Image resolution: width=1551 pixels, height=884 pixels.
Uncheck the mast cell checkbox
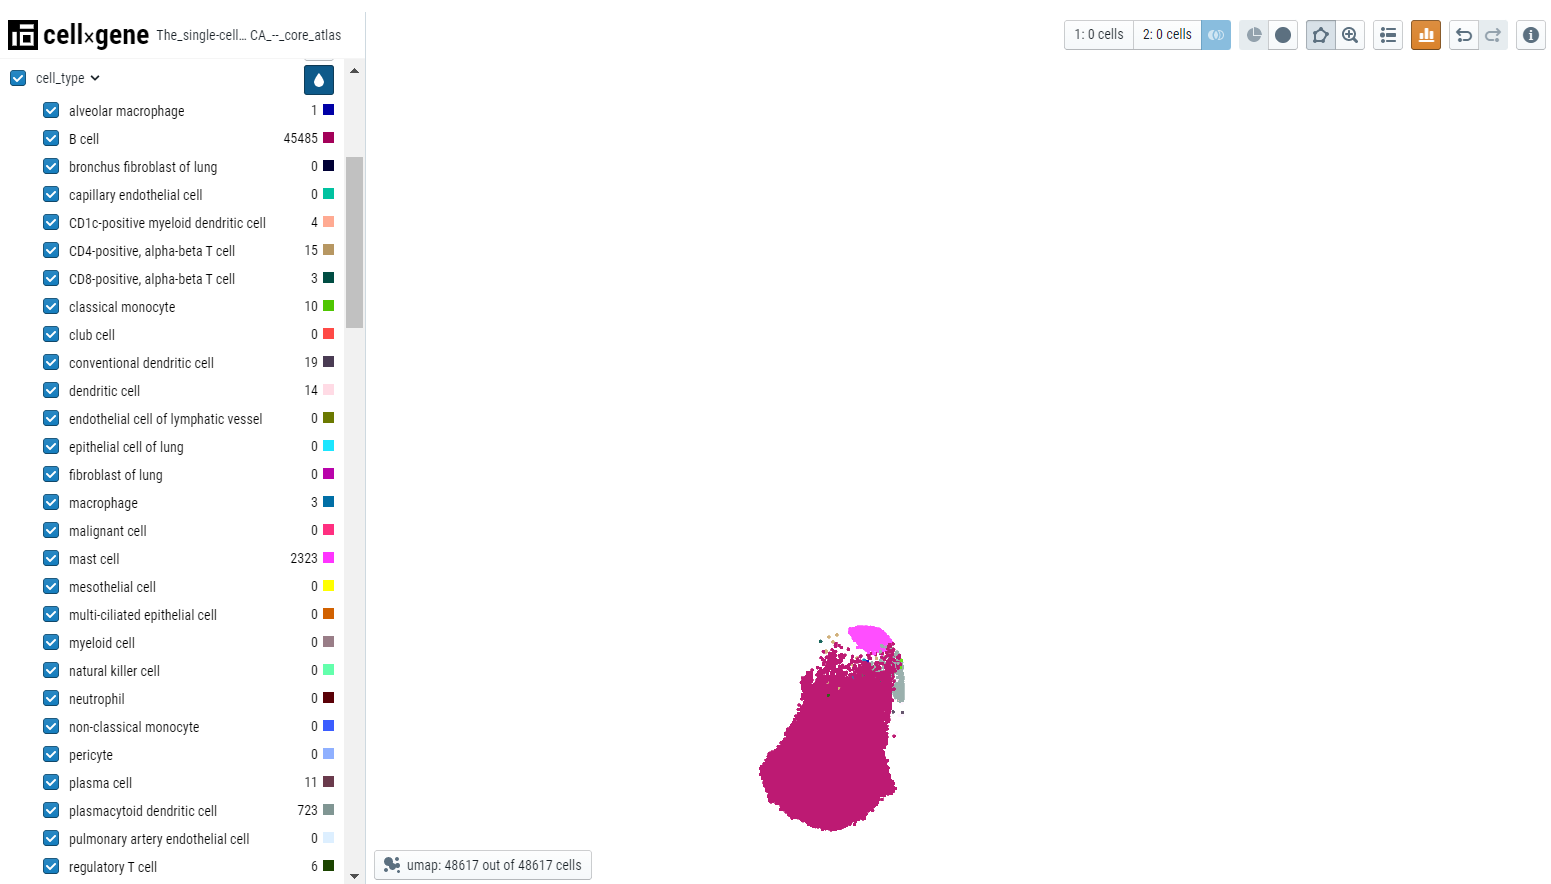pyautogui.click(x=51, y=558)
